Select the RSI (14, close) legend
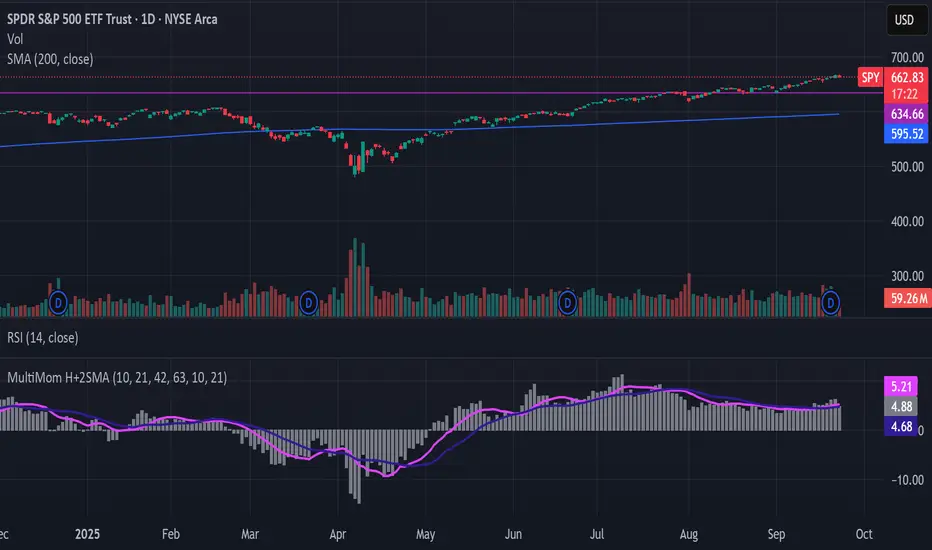 (42, 338)
